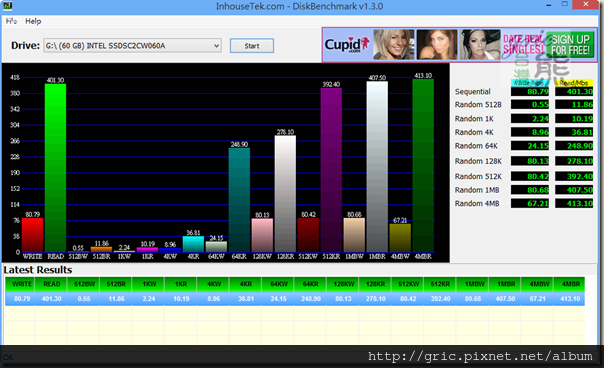Image resolution: width=604 pixels, height=368 pixels.
Task: Click the bright green READ bar
Action: tap(55, 168)
